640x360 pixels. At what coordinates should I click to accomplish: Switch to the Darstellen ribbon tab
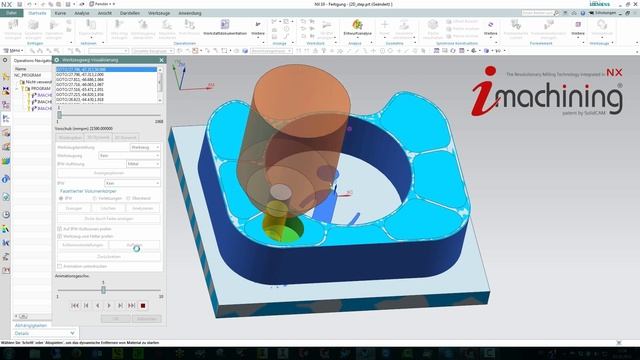point(130,13)
